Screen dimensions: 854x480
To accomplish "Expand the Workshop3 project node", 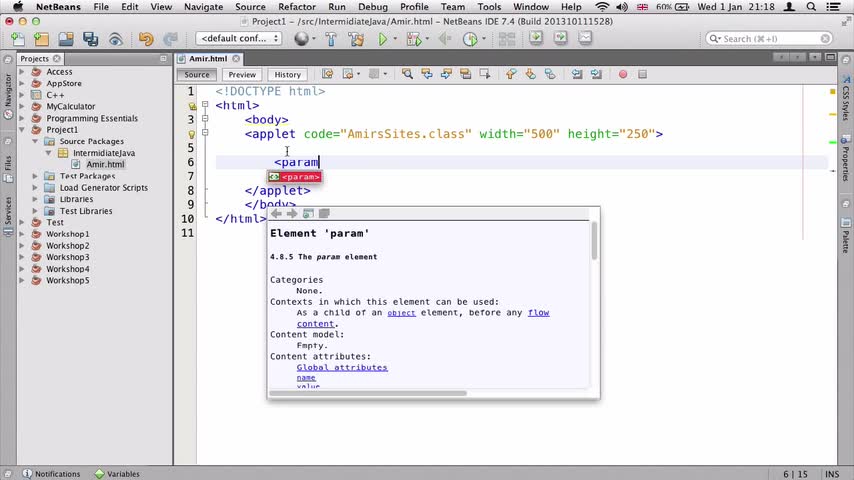I will click(x=22, y=257).
